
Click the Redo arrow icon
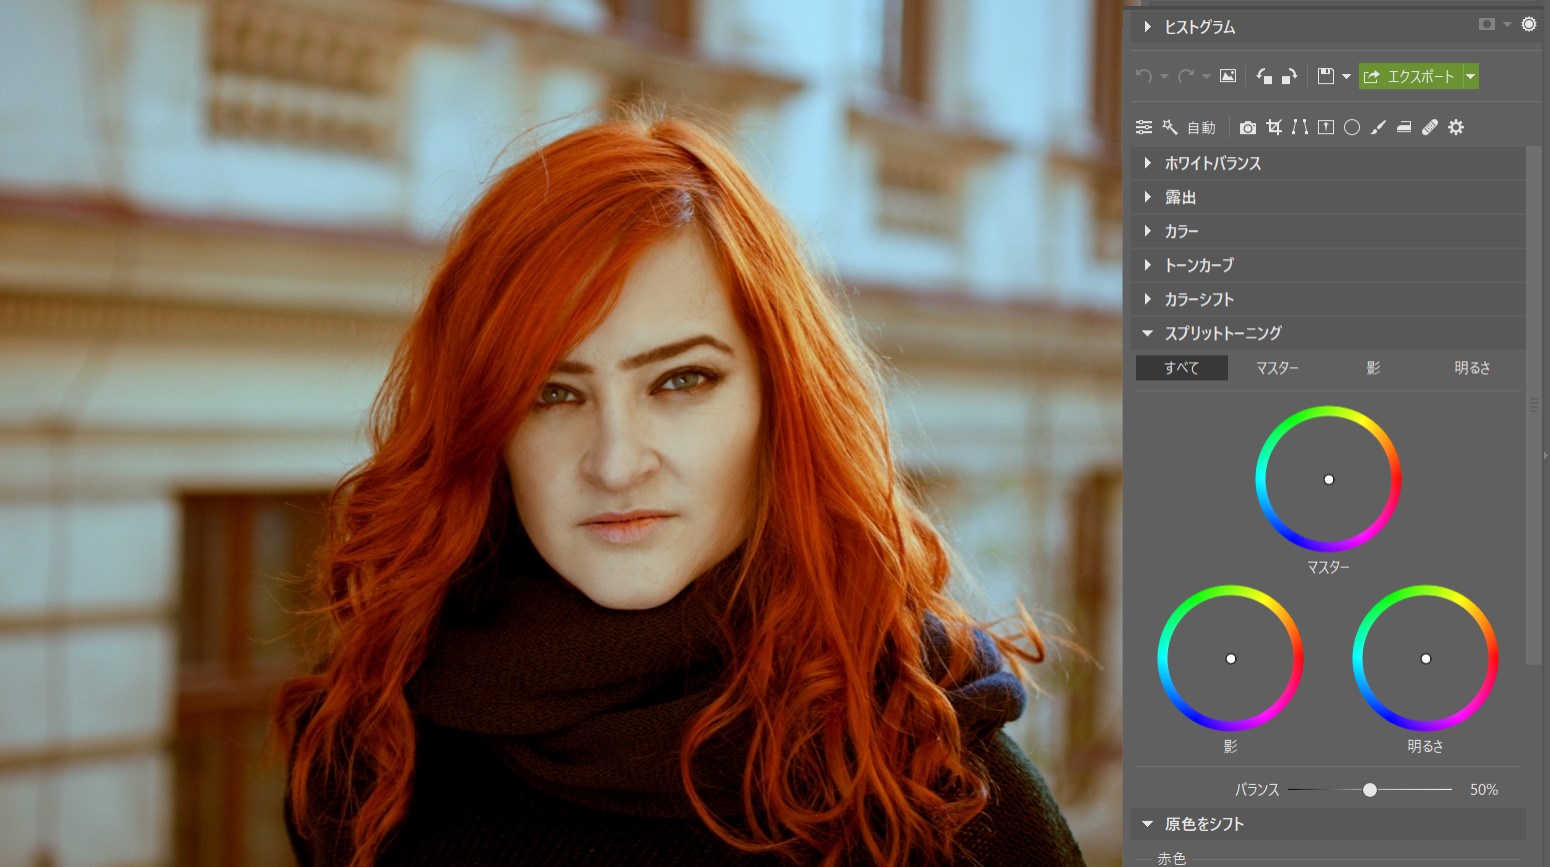click(1186, 76)
